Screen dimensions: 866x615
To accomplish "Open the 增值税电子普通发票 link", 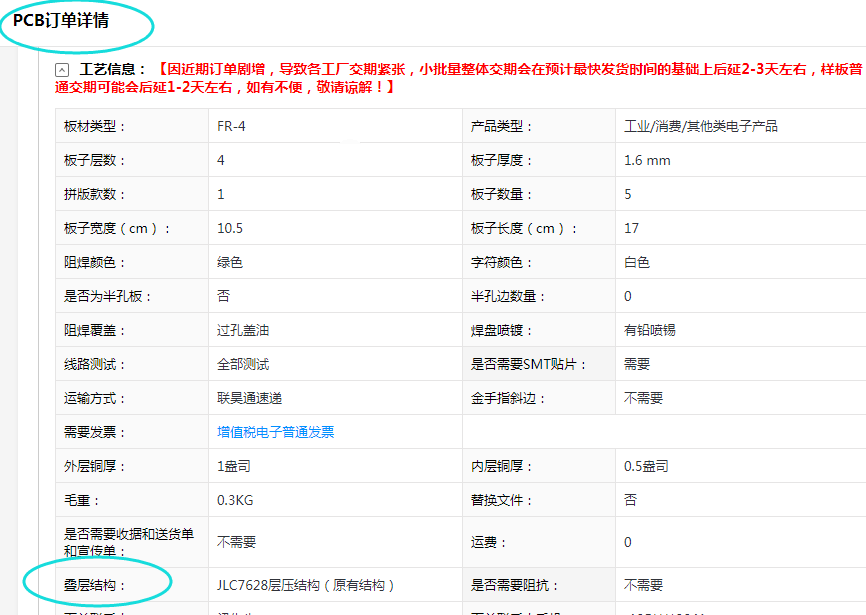I will pos(275,432).
